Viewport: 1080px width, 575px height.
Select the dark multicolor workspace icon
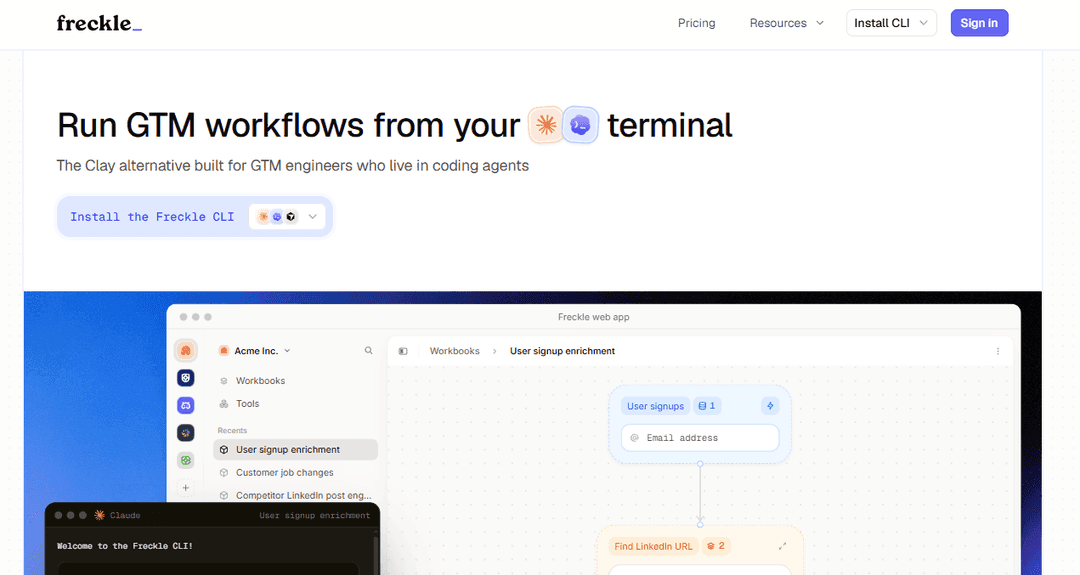[x=185, y=432]
